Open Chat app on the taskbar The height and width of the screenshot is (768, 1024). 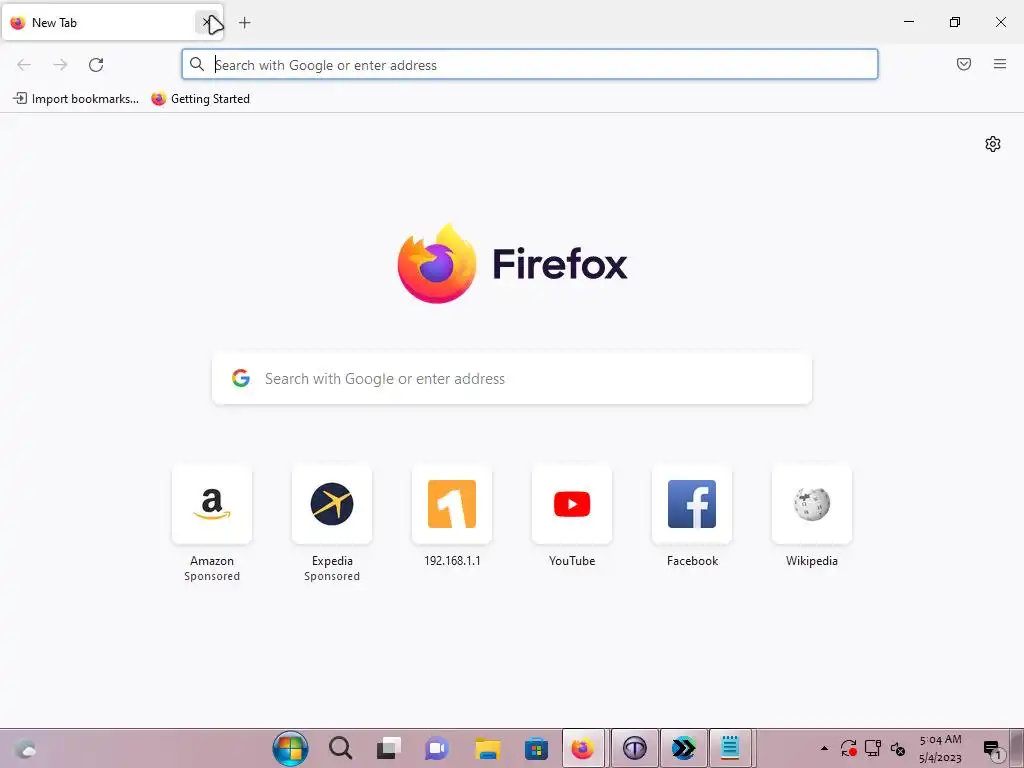(x=437, y=748)
